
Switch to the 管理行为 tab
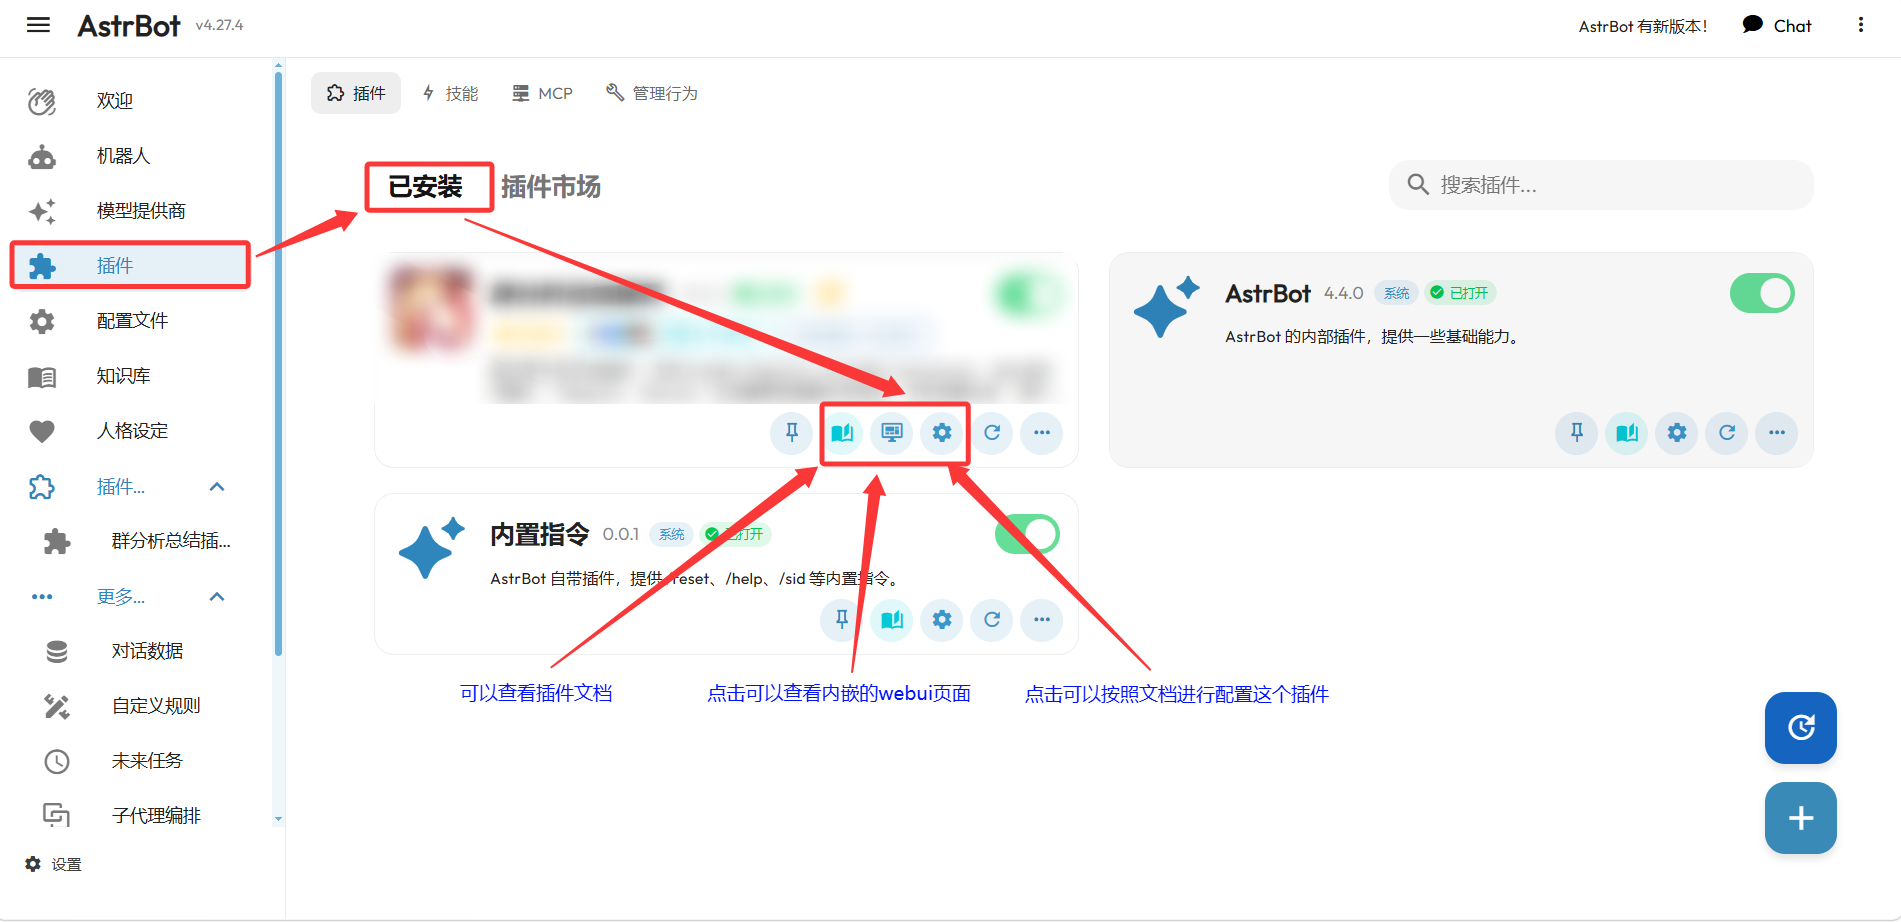[652, 93]
